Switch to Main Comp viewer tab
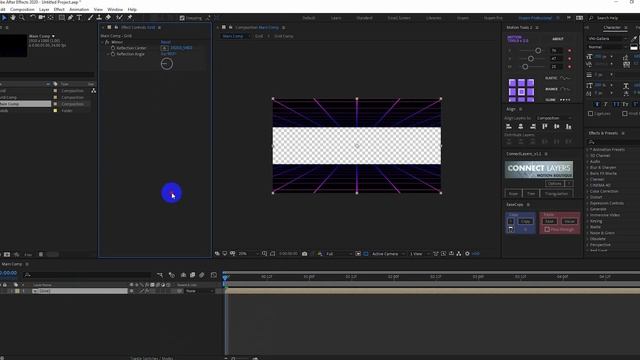Viewport: 640px width, 360px height. click(x=233, y=36)
